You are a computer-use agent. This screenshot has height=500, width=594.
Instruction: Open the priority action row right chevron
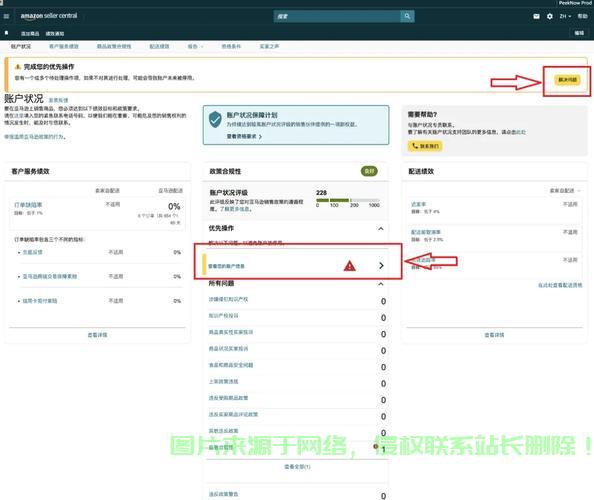[x=381, y=266]
